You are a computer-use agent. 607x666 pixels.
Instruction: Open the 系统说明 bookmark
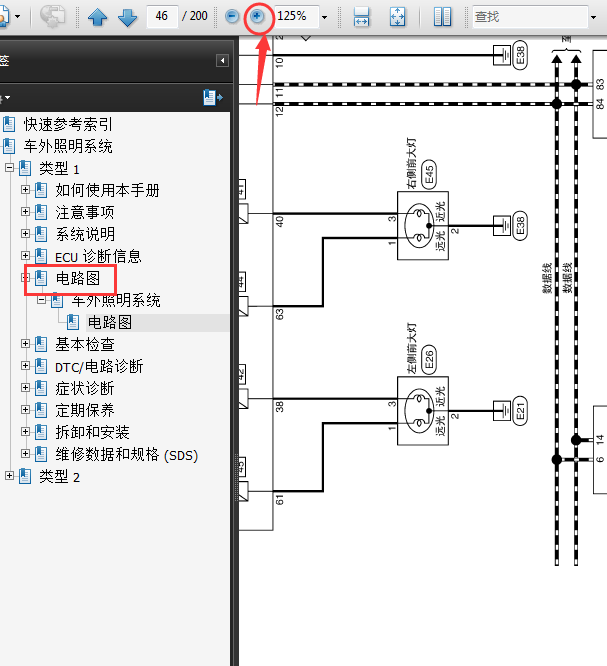coord(85,234)
